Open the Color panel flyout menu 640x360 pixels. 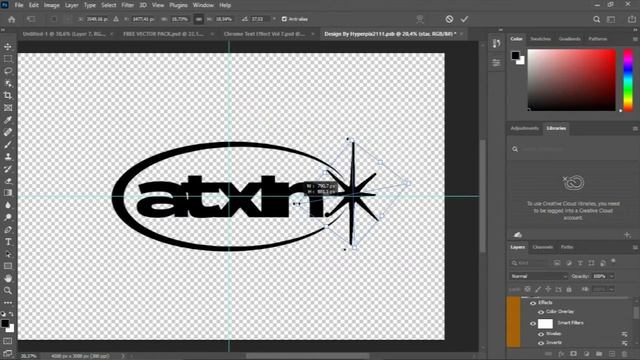click(635, 39)
